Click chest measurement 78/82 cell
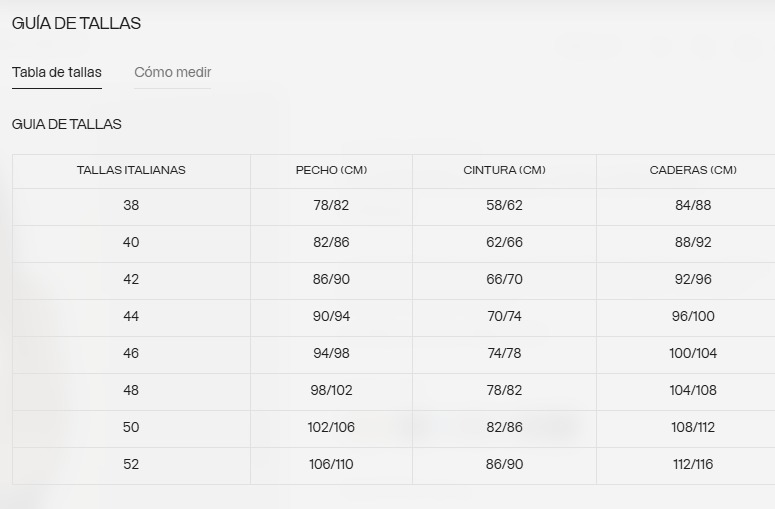 331,205
